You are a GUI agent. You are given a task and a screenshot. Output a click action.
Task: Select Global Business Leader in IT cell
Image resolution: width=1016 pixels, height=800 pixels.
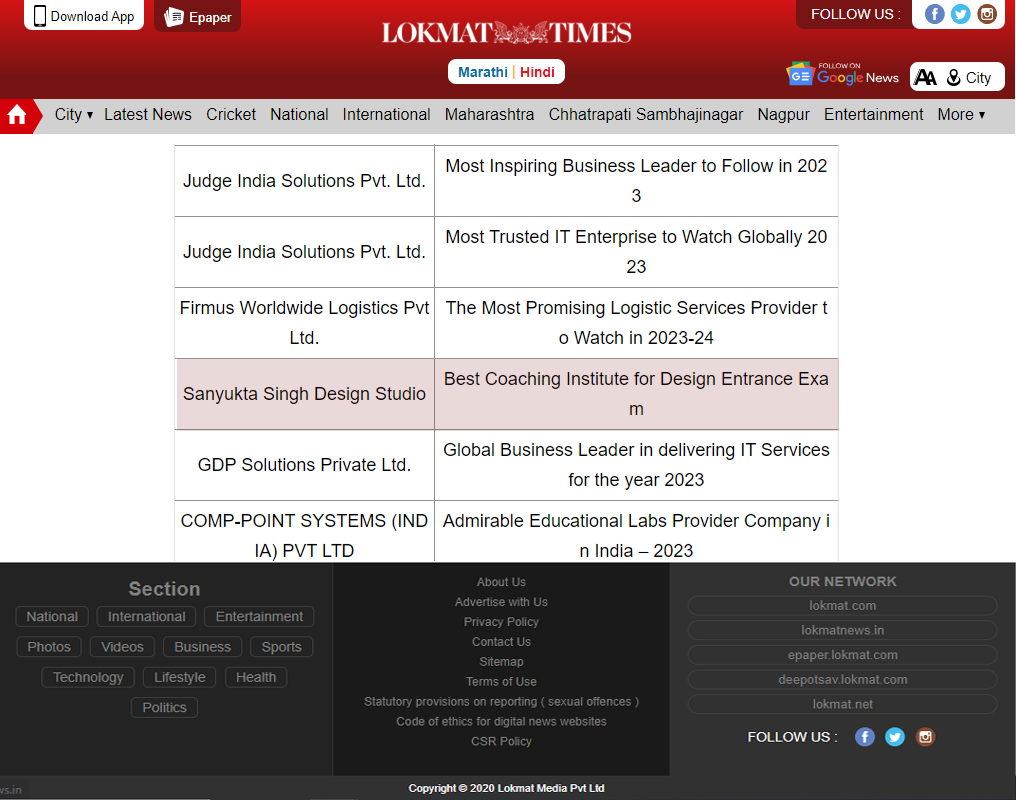point(636,465)
